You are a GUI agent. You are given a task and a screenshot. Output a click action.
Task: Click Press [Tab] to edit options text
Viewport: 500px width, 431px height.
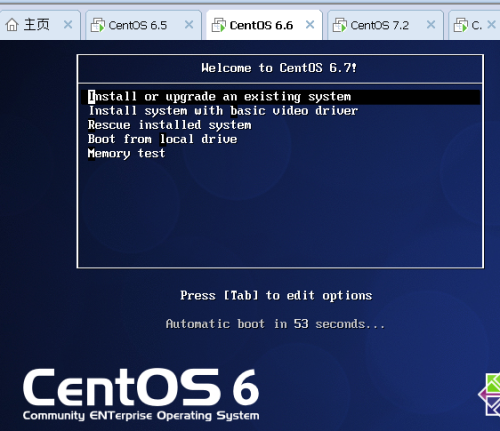pos(276,295)
